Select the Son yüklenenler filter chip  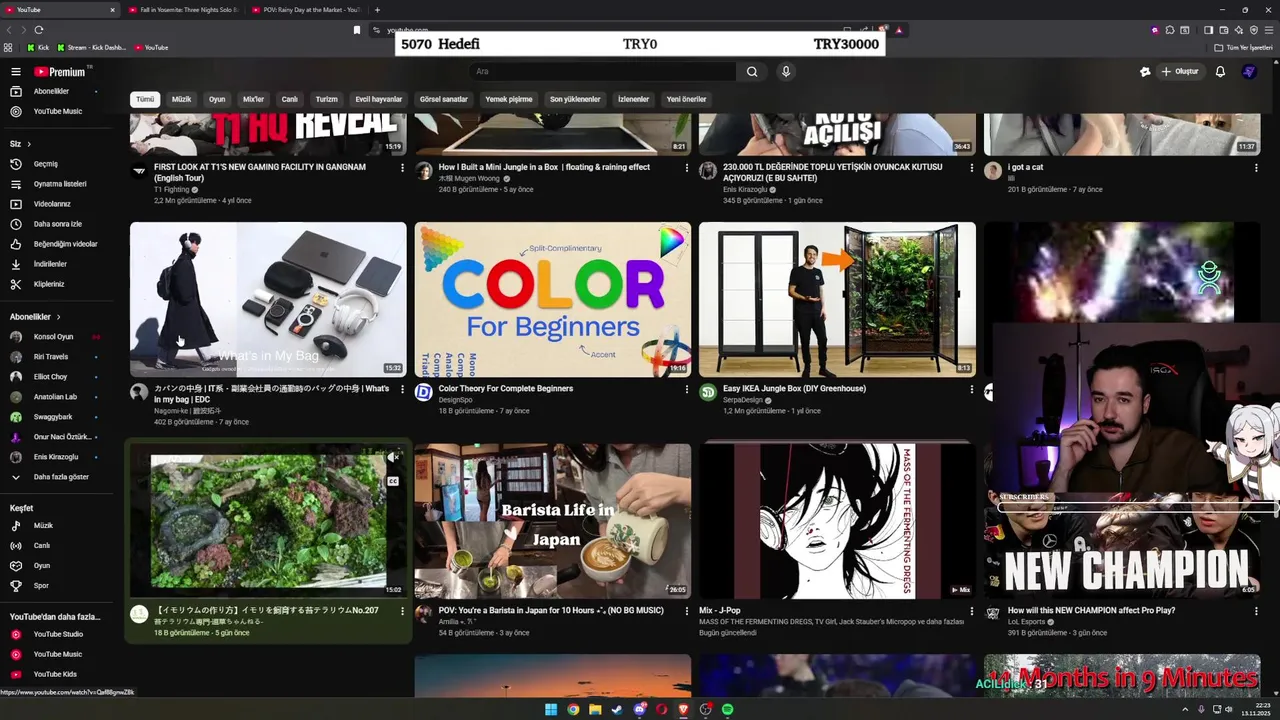coord(575,99)
